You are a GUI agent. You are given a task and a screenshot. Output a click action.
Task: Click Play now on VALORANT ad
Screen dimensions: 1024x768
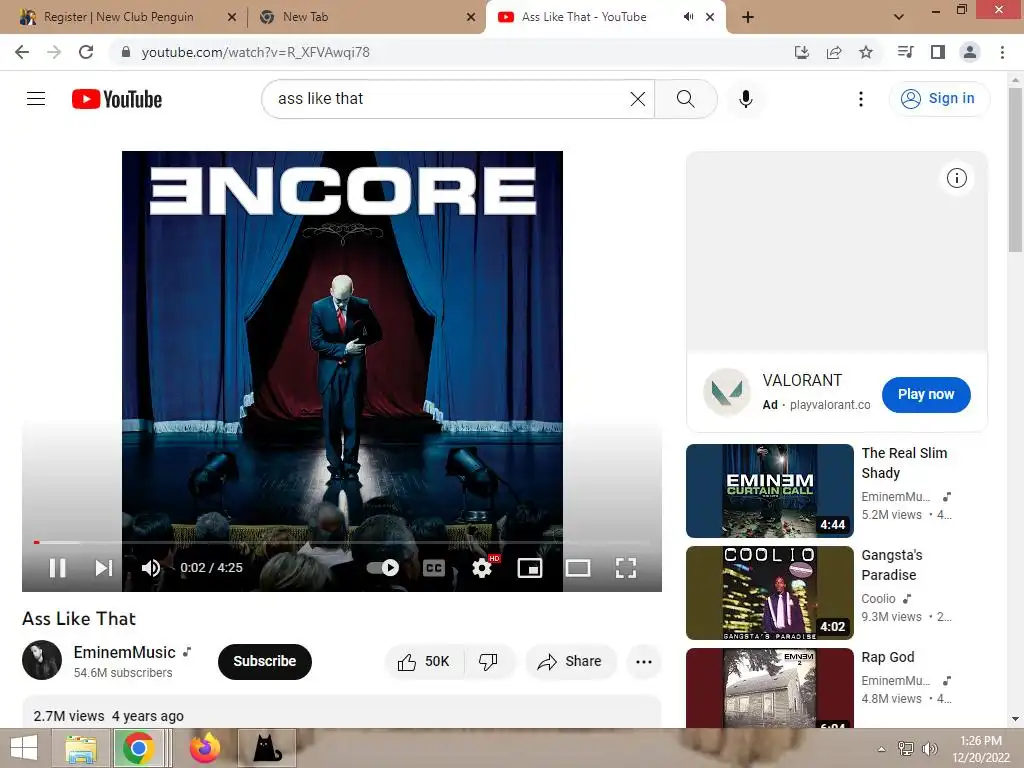point(926,394)
